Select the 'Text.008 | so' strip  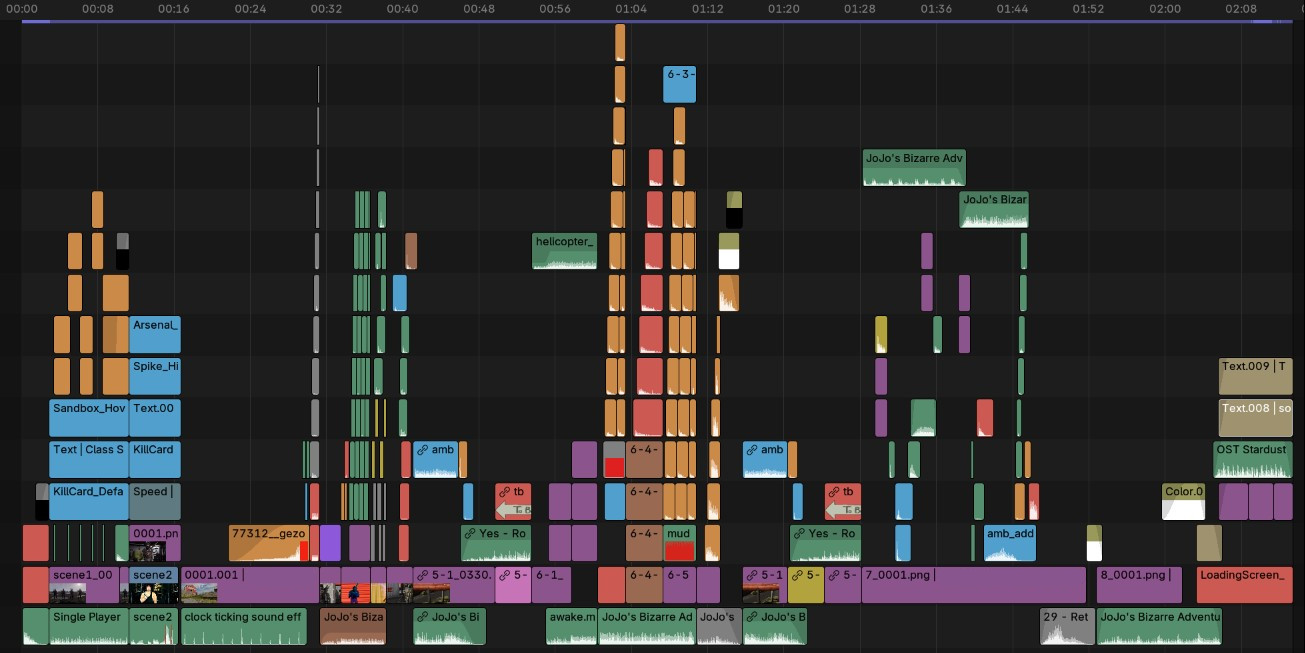(x=1256, y=419)
